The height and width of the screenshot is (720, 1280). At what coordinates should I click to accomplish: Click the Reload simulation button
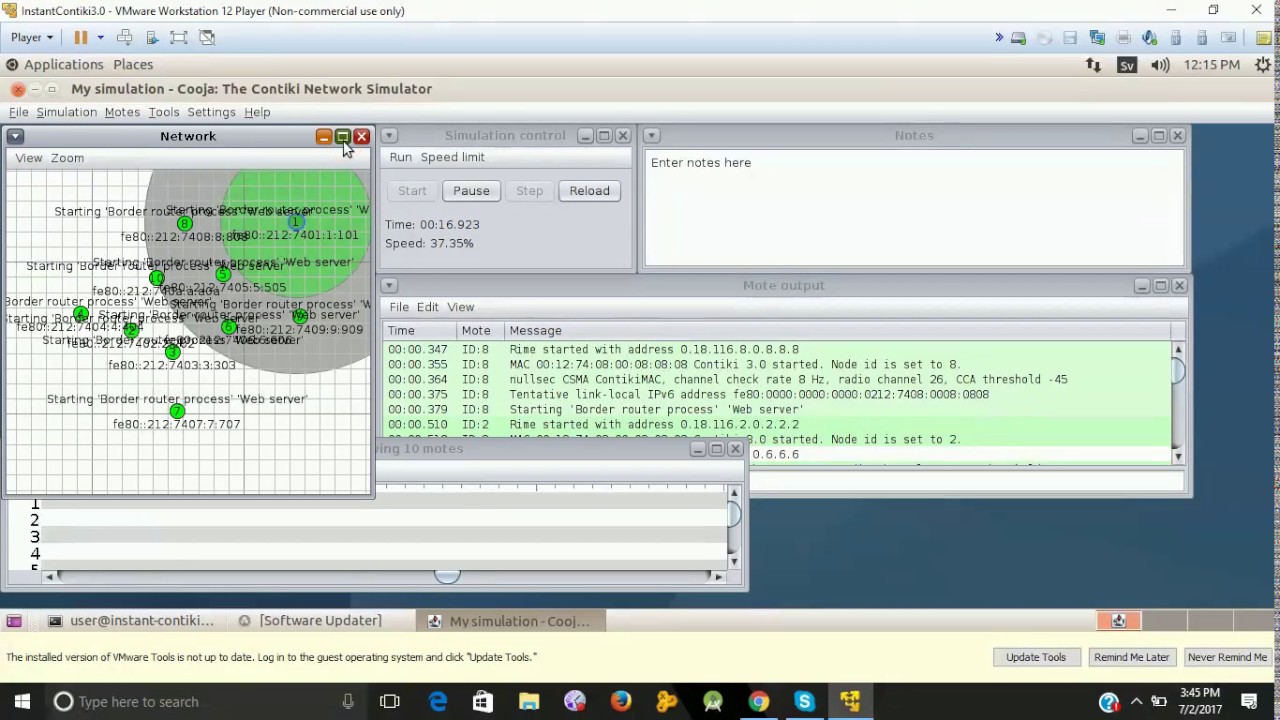(x=589, y=191)
